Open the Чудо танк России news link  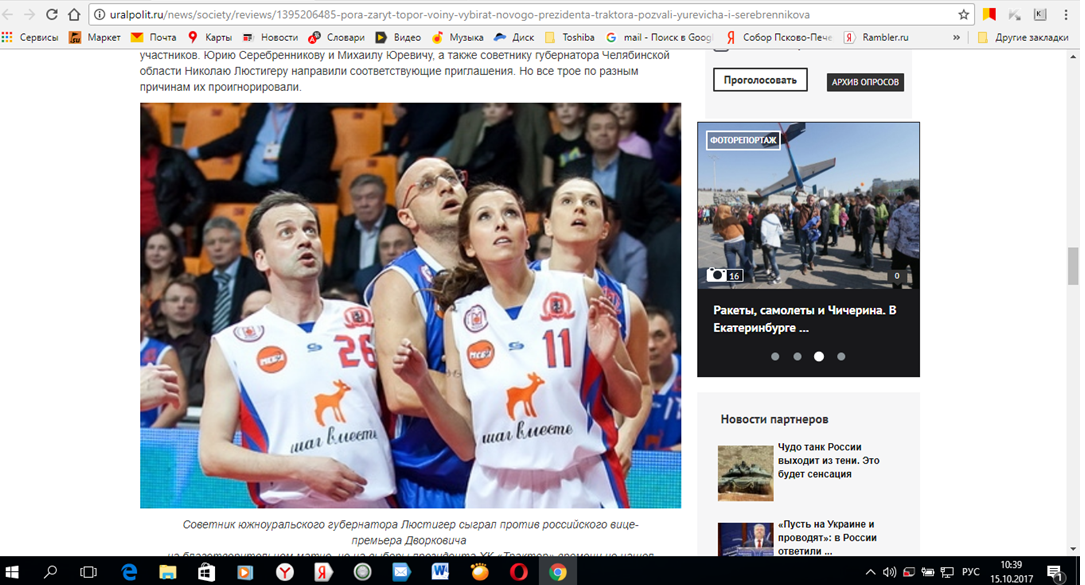point(828,460)
